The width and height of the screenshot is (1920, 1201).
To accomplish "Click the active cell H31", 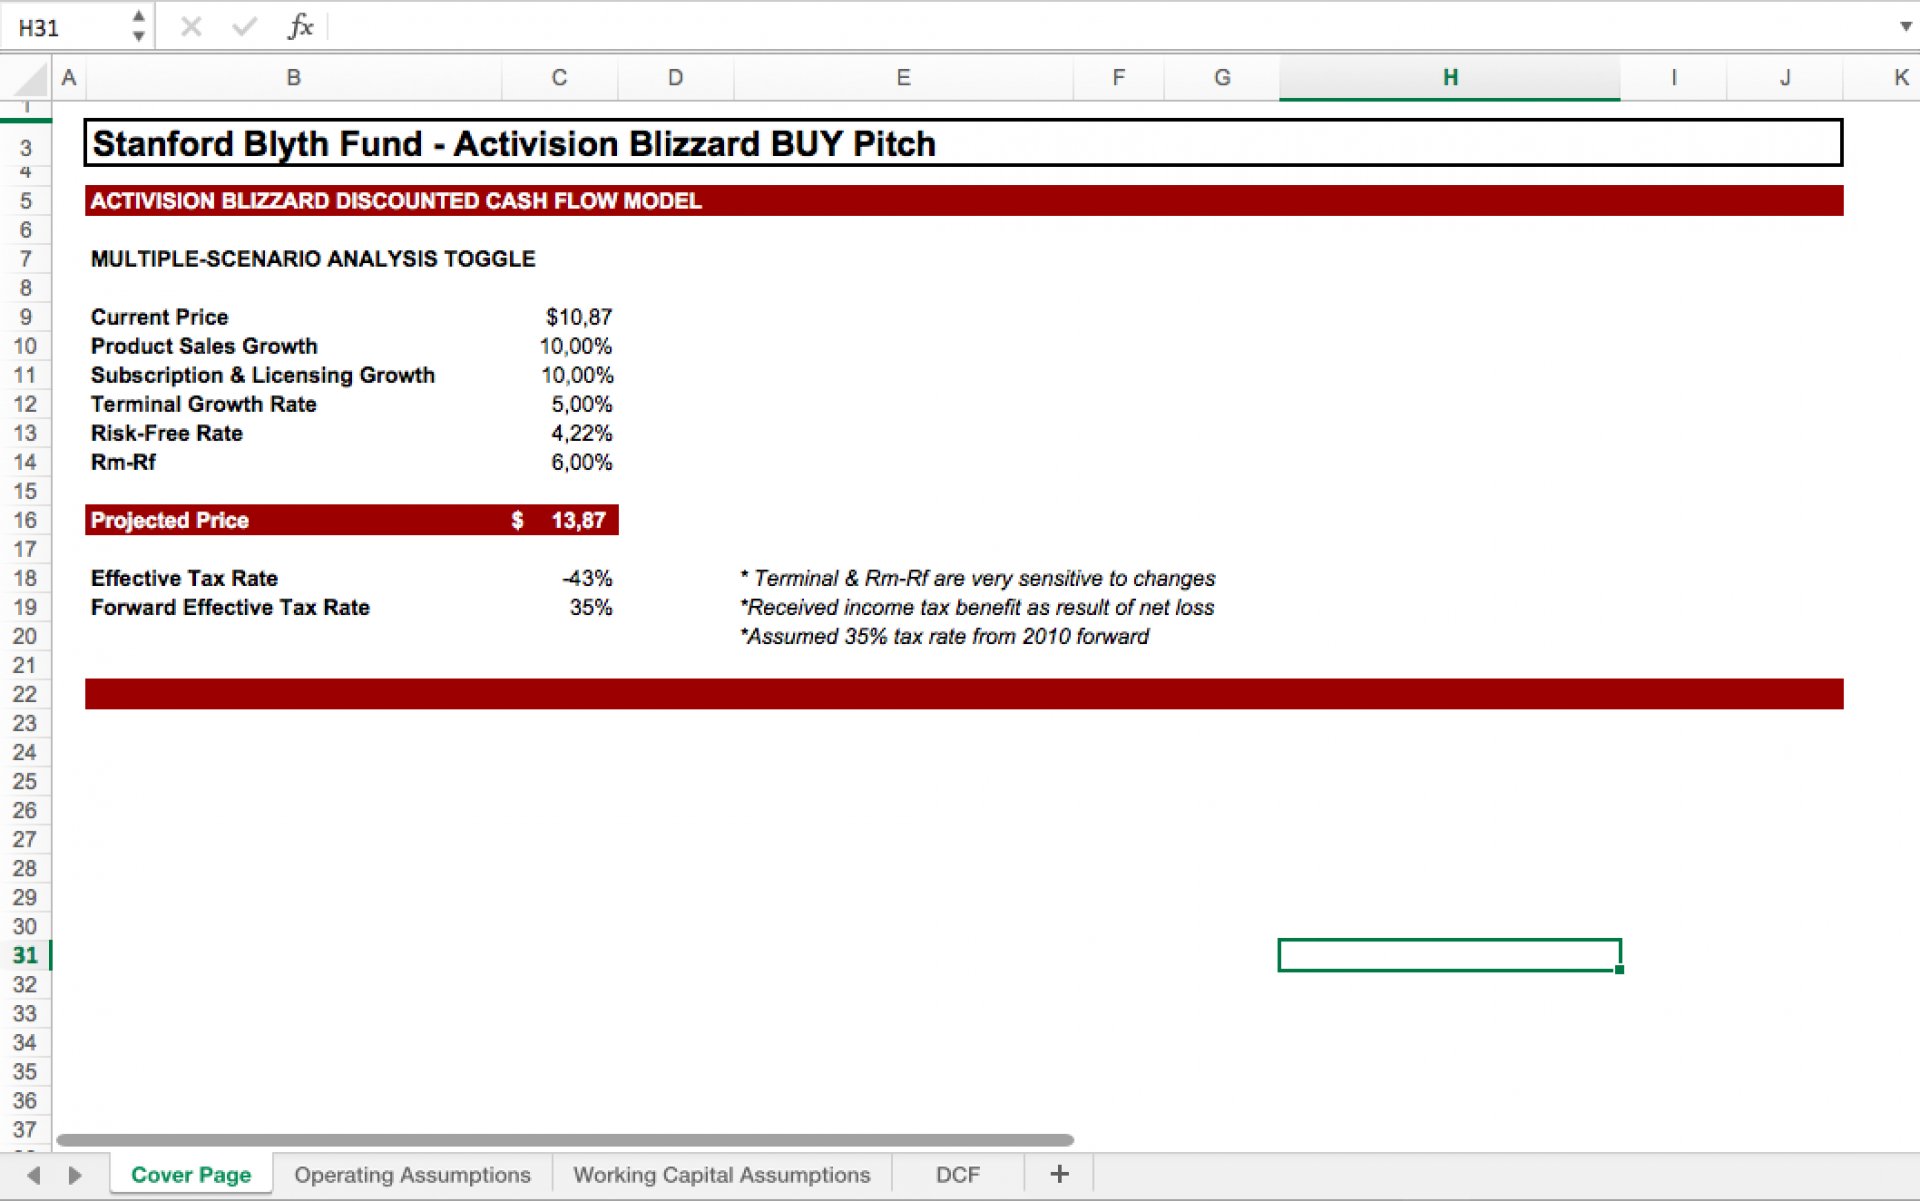I will click(1450, 955).
